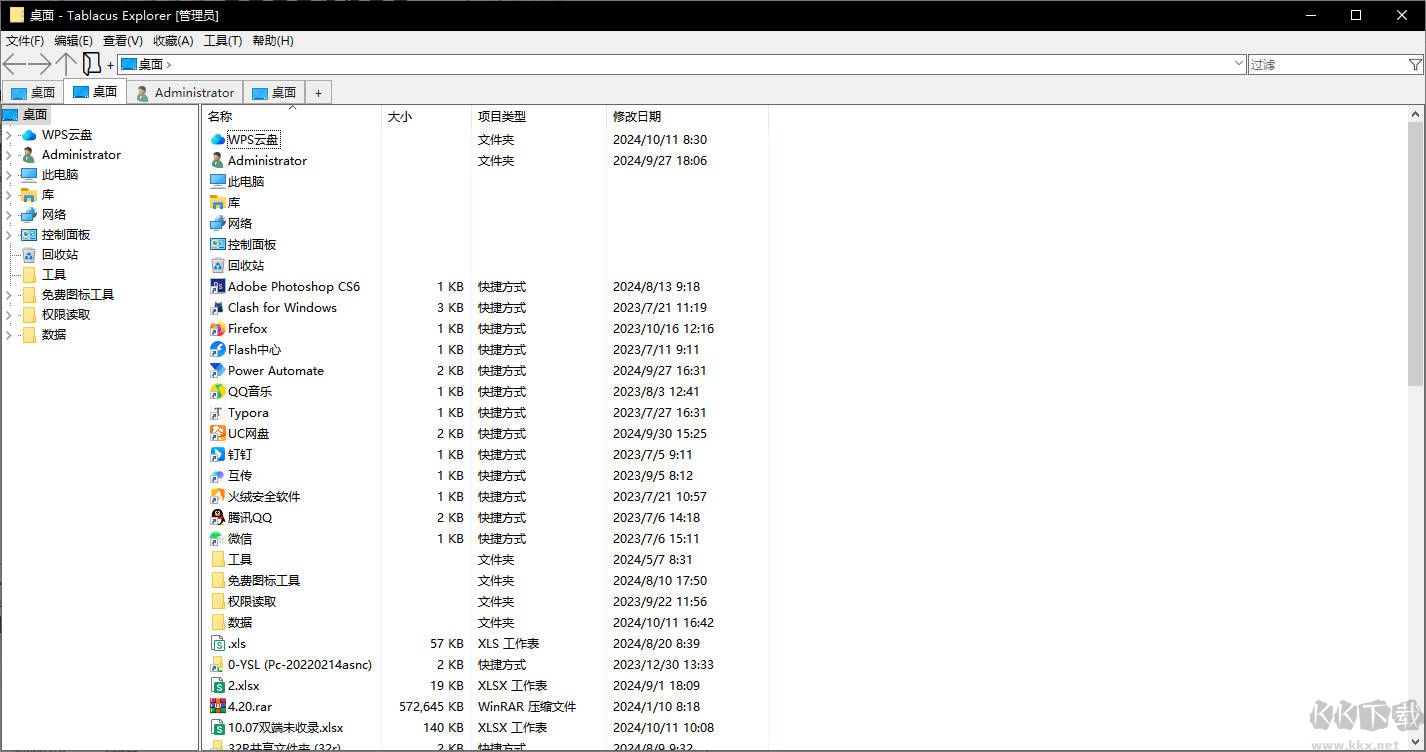This screenshot has height=752, width=1426.
Task: Click the 2024/10/11 16:42 date cell
Action: tap(663, 623)
